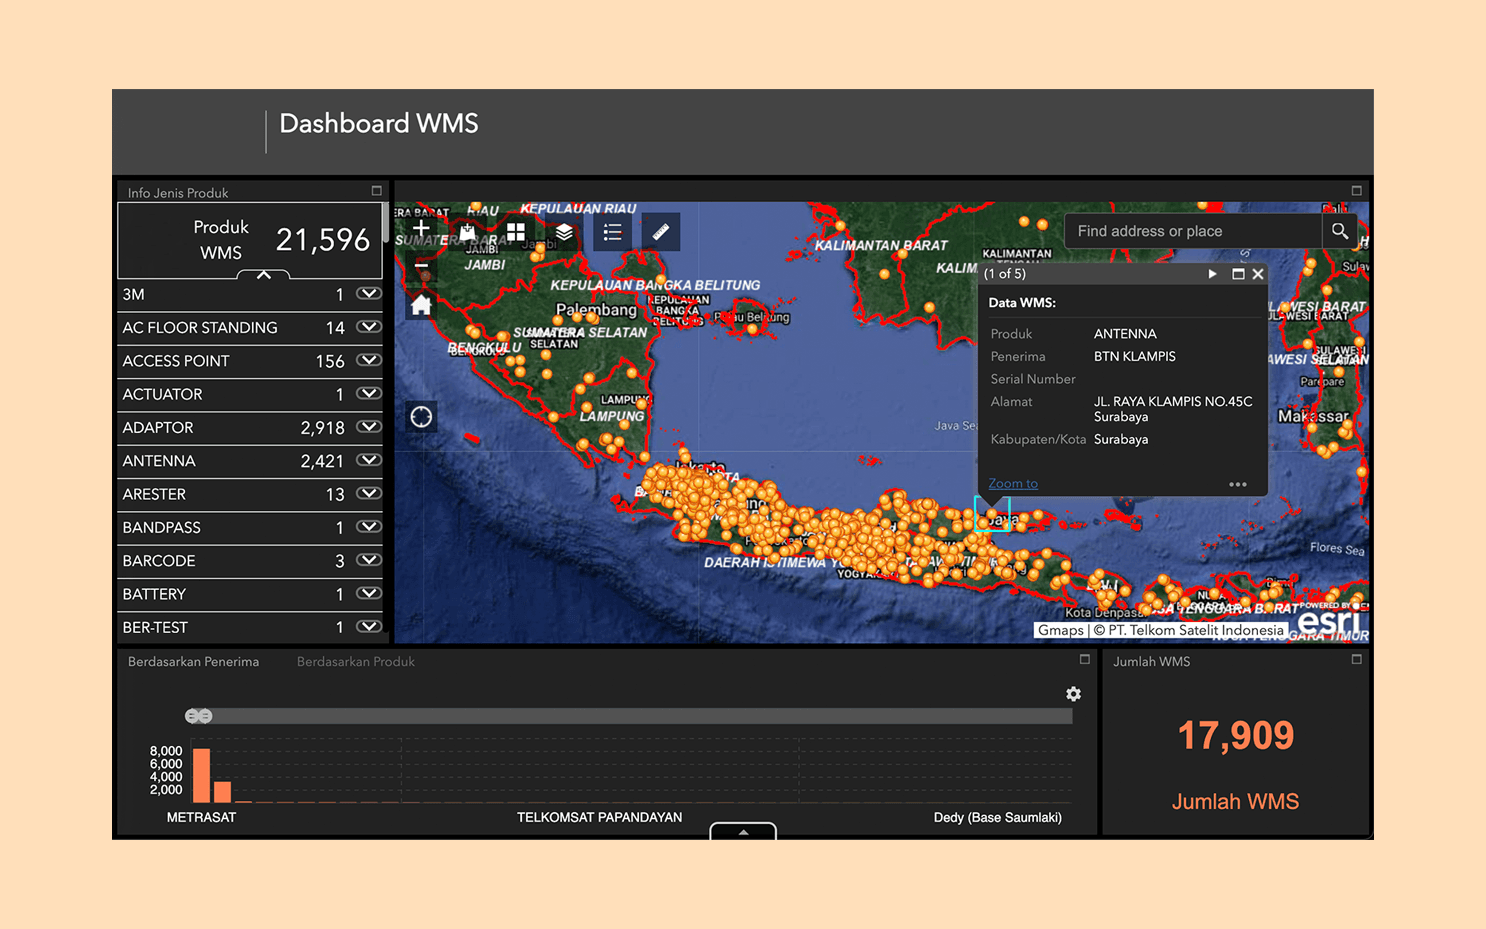Viewport: 1486px width, 929px height.
Task: Expand the ARESTER row
Action: pyautogui.click(x=369, y=494)
